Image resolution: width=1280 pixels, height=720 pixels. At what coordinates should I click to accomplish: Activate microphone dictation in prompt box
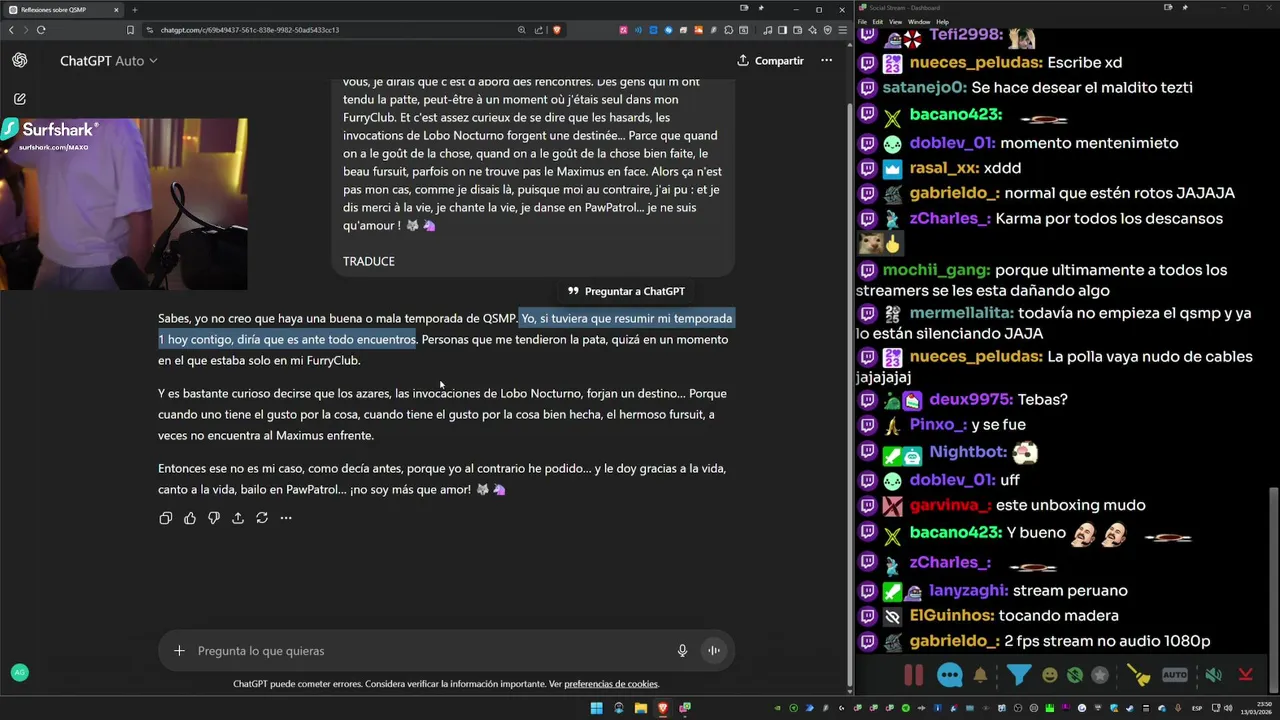click(x=682, y=651)
